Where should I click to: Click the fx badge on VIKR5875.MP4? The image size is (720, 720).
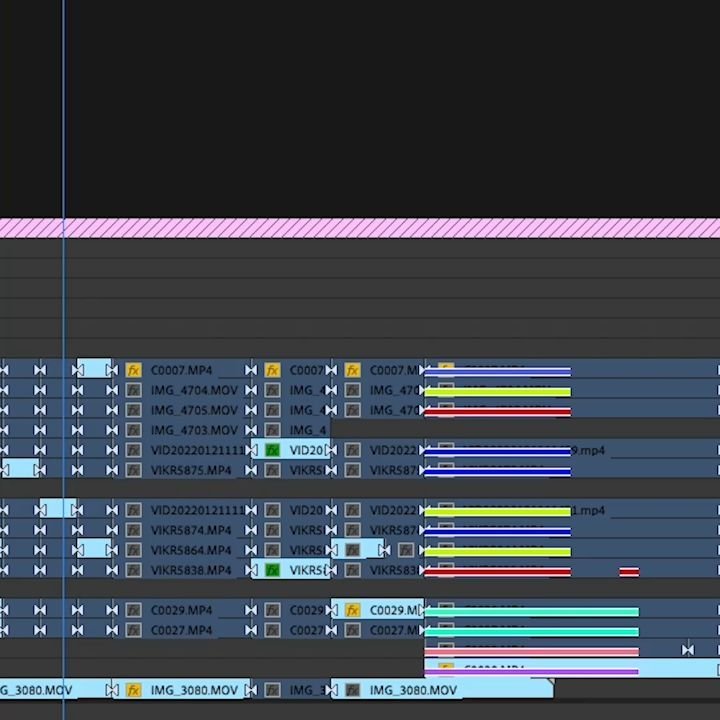(133, 470)
